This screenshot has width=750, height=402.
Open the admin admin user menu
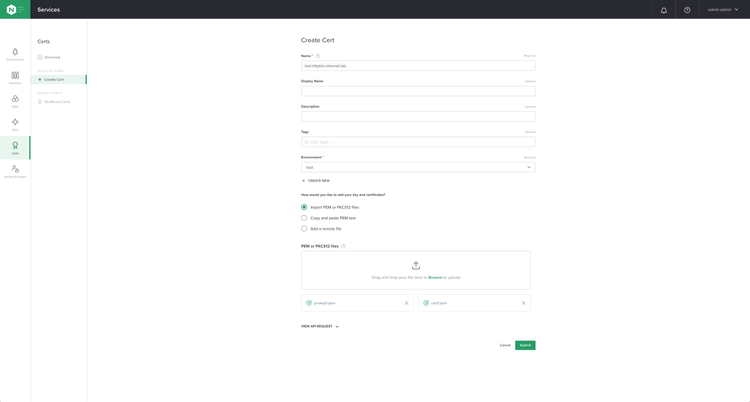[723, 10]
